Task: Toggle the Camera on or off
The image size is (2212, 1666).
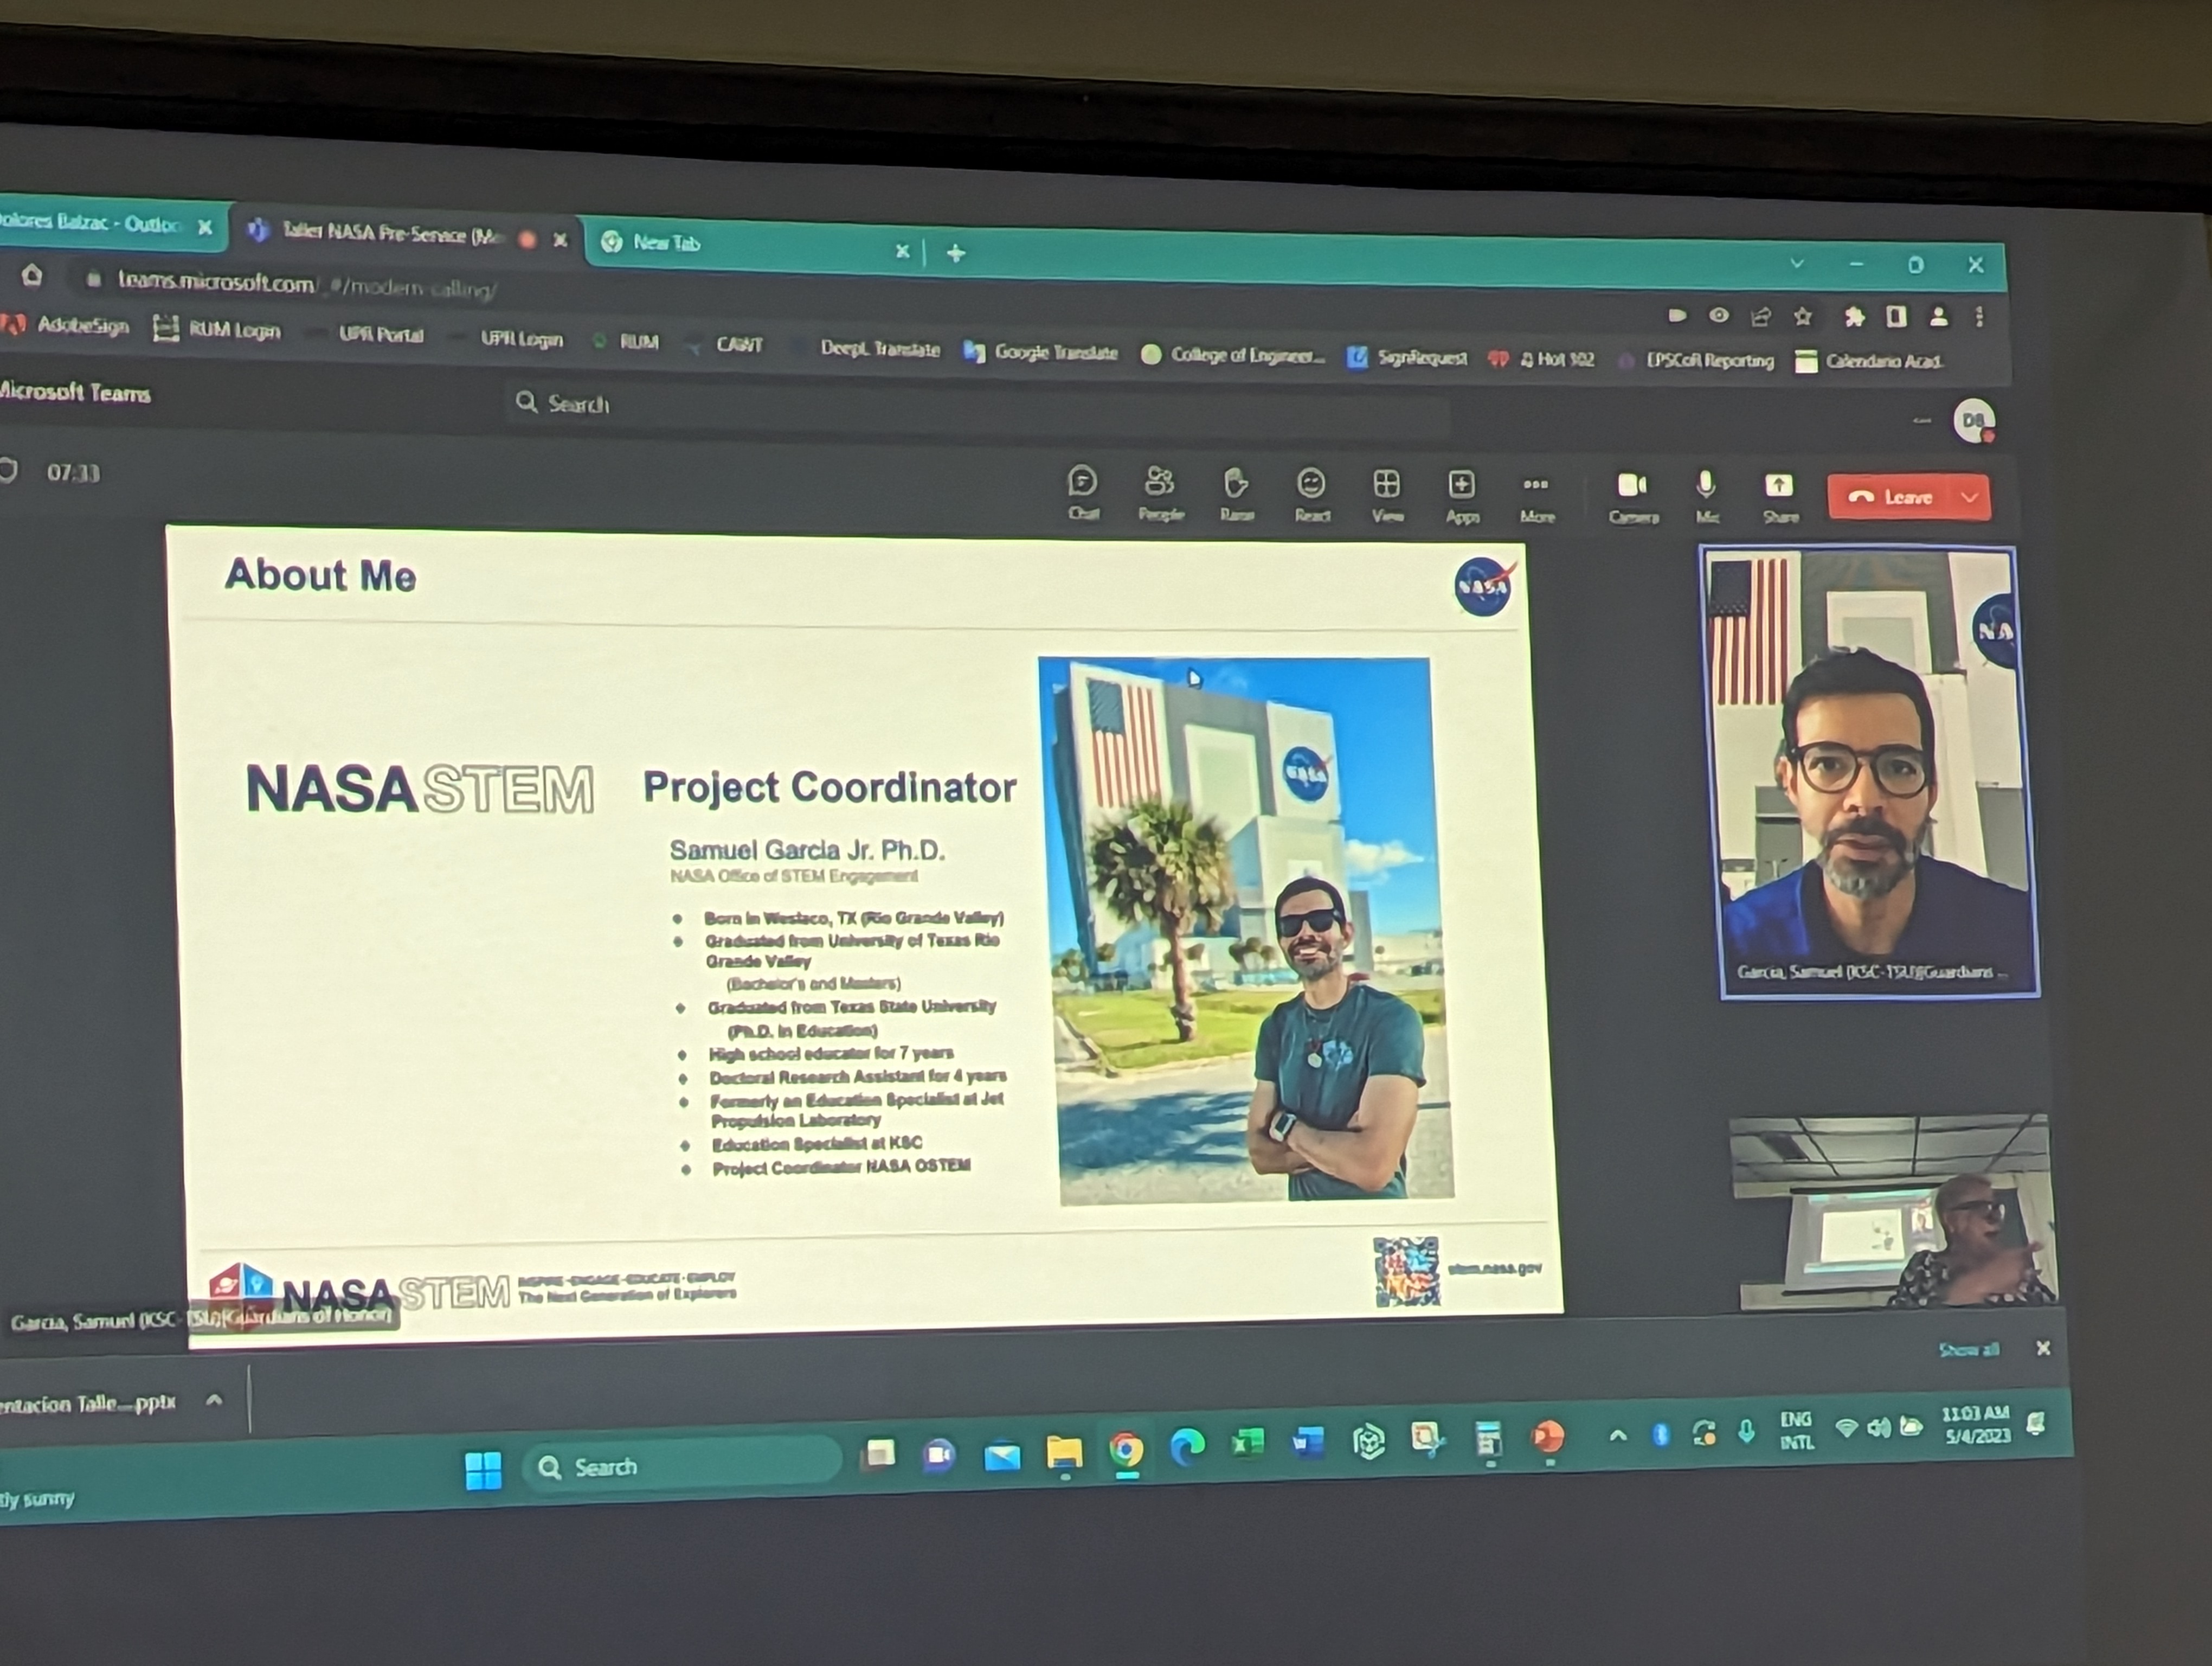Action: [x=1633, y=497]
